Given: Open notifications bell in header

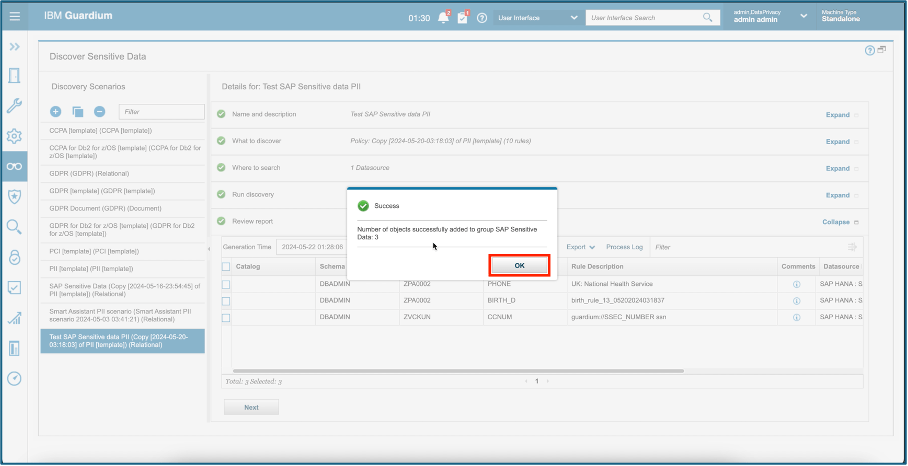Looking at the screenshot, I should (444, 17).
